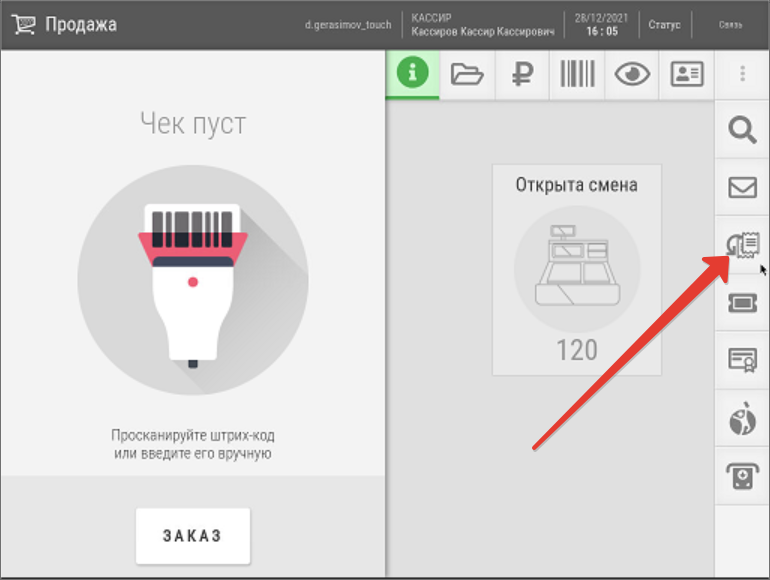770x580 pixels.
Task: Click the cashier name Кассиров Кассир Кассирович
Action: 483,32
